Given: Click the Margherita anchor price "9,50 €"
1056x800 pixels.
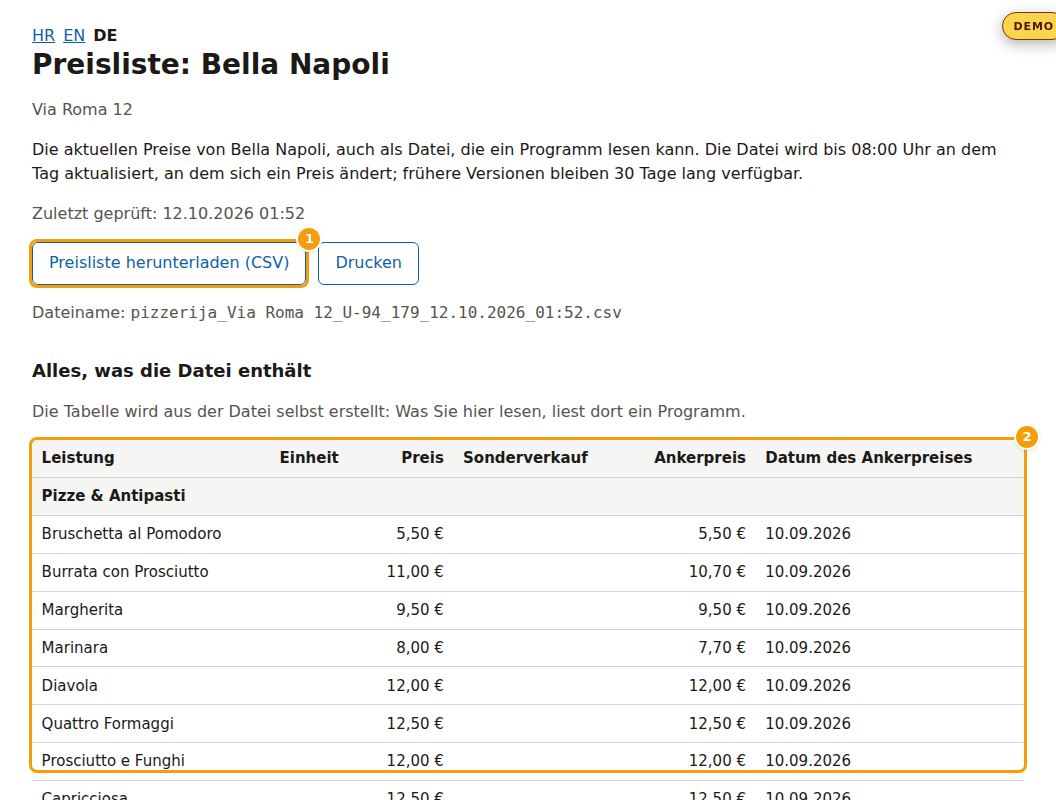Looking at the screenshot, I should (722, 610).
